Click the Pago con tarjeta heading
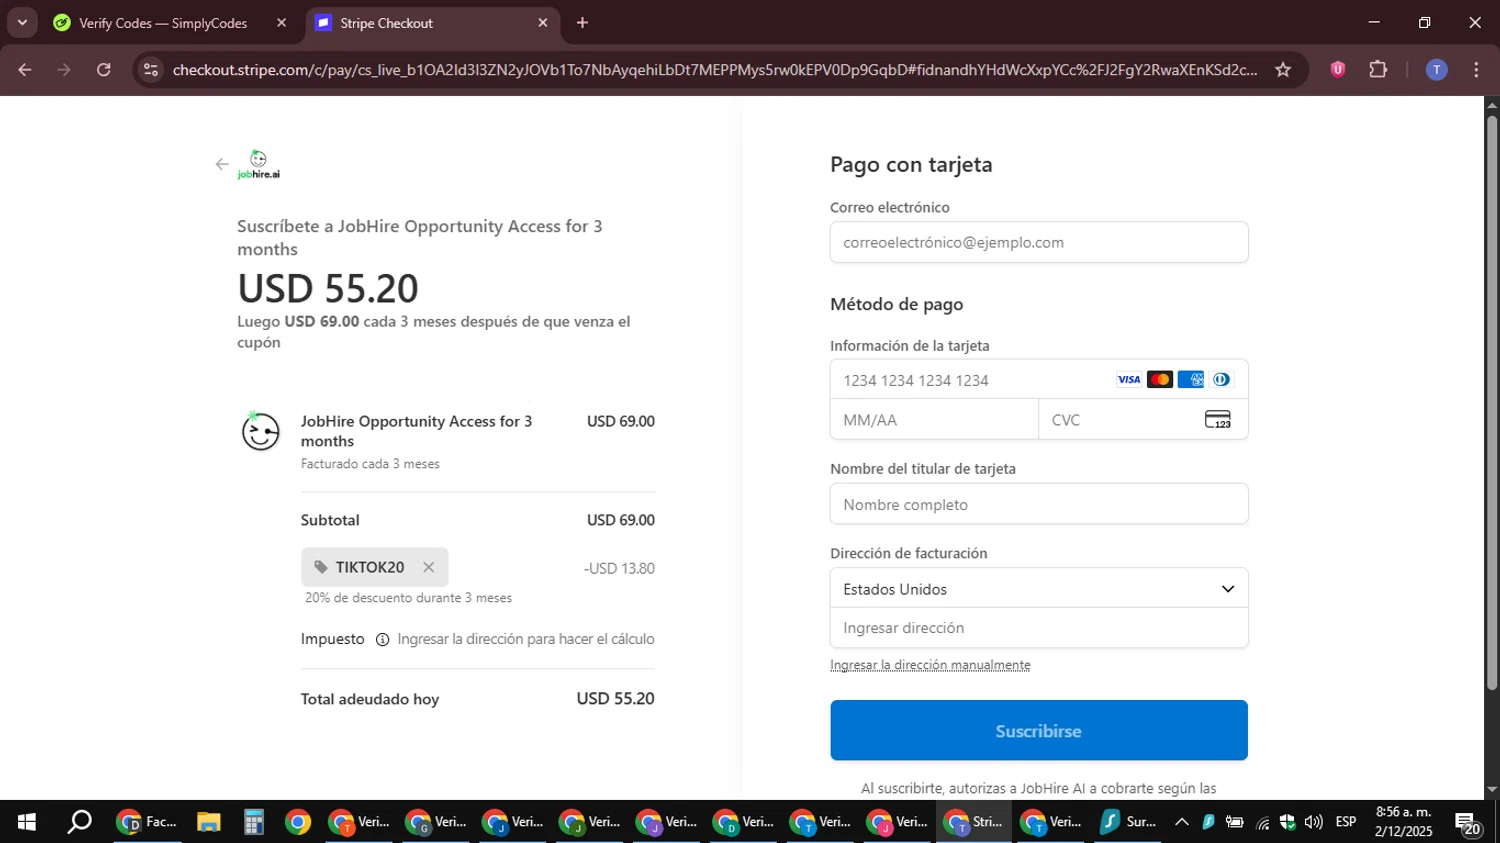1500x843 pixels. click(911, 164)
